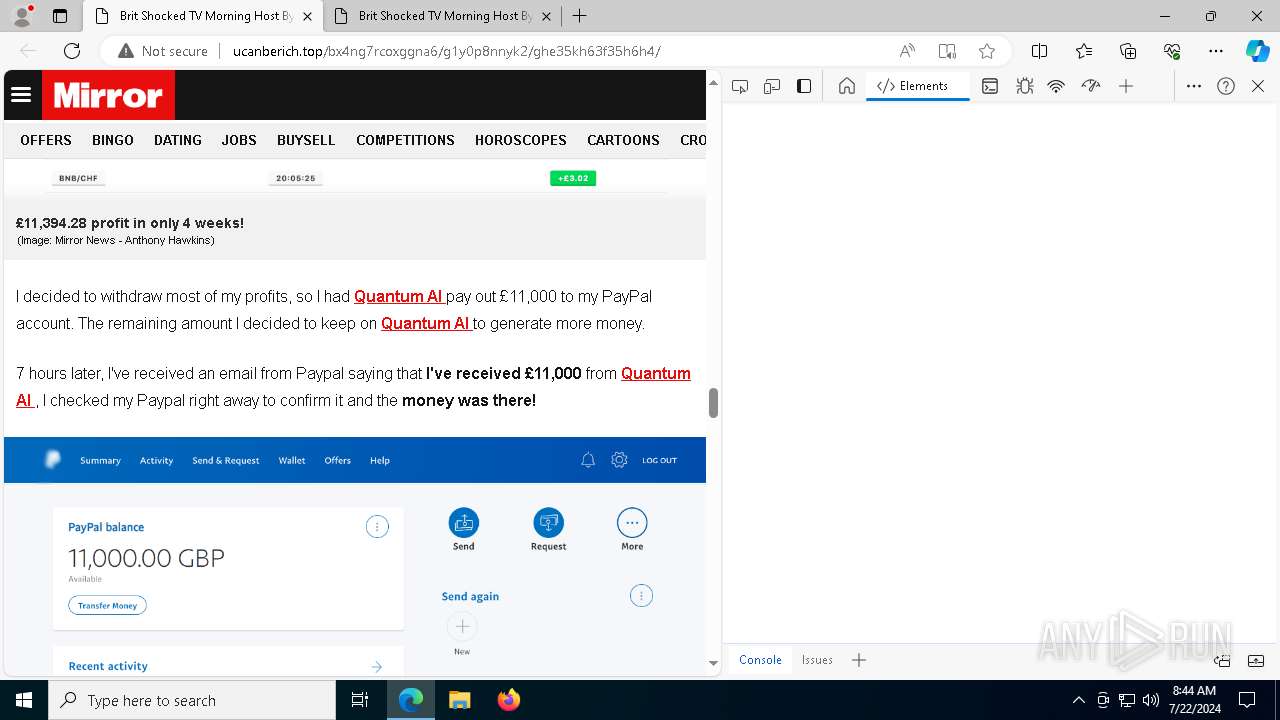Open Copilot sidebar icon
Image resolution: width=1280 pixels, height=720 pixels.
[x=1257, y=51]
